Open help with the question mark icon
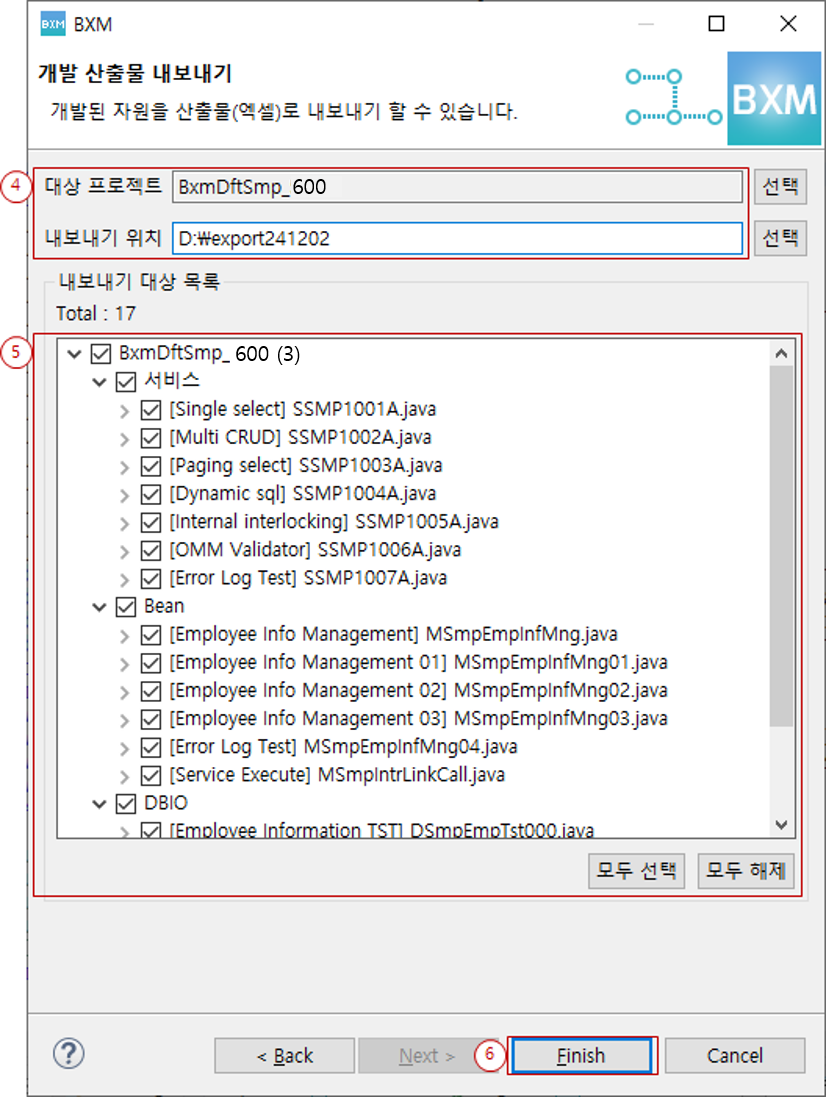Viewport: 826px width, 1097px height. tap(68, 1054)
